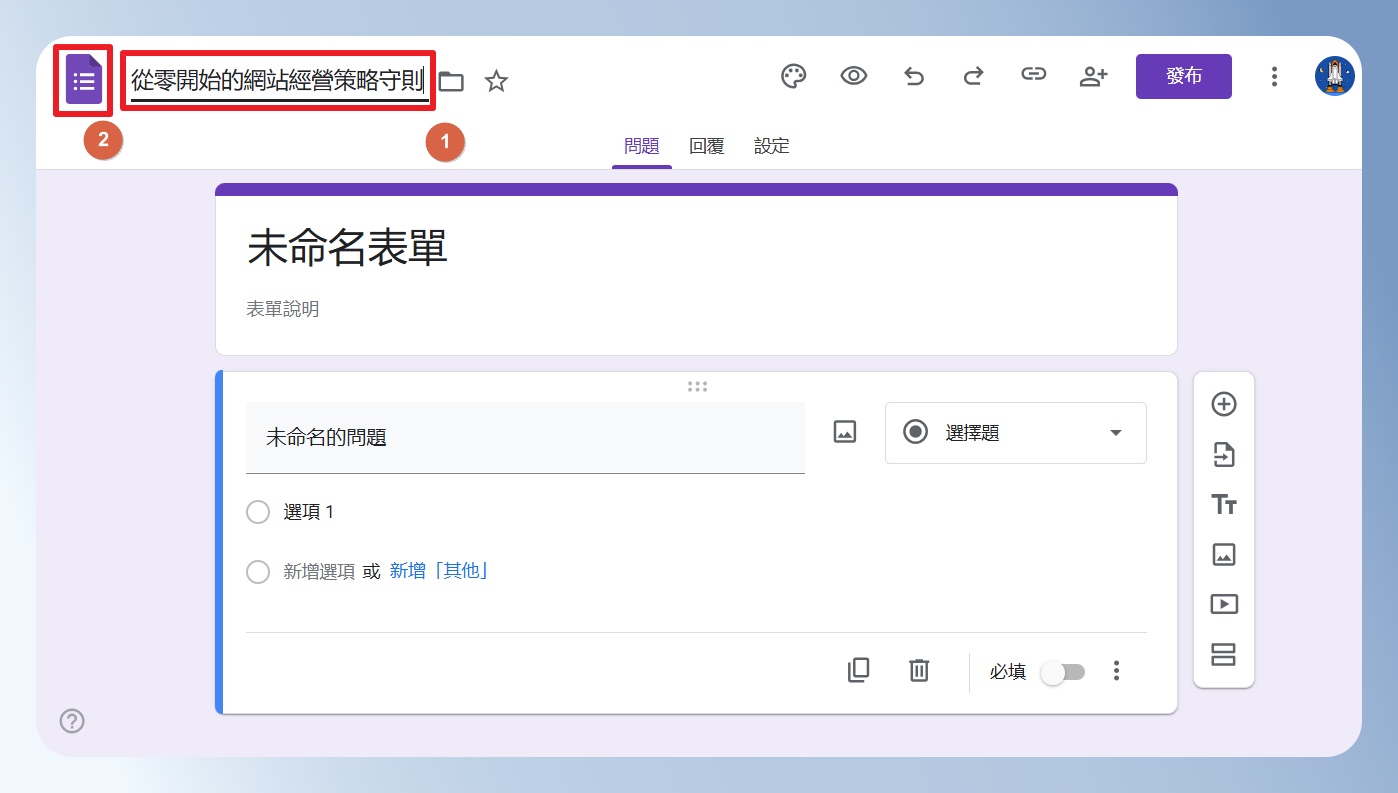Image resolution: width=1398 pixels, height=793 pixels.
Task: Undo the last action
Action: 913,76
